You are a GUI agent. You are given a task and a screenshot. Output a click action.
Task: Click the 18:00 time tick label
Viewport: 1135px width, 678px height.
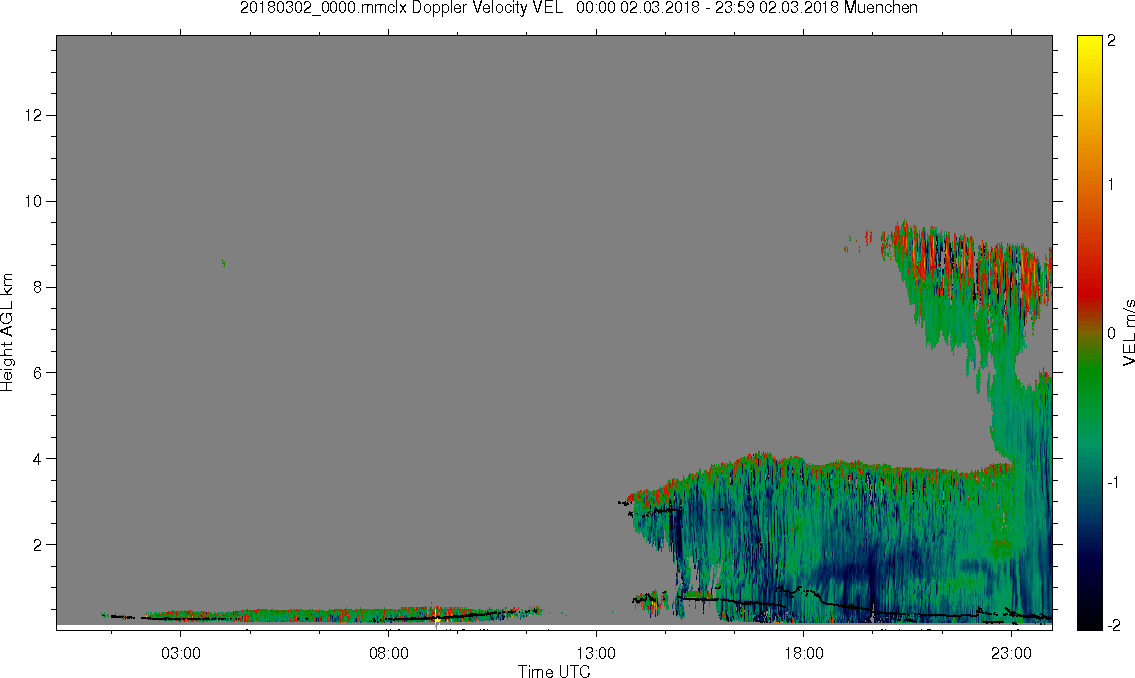coord(804,653)
